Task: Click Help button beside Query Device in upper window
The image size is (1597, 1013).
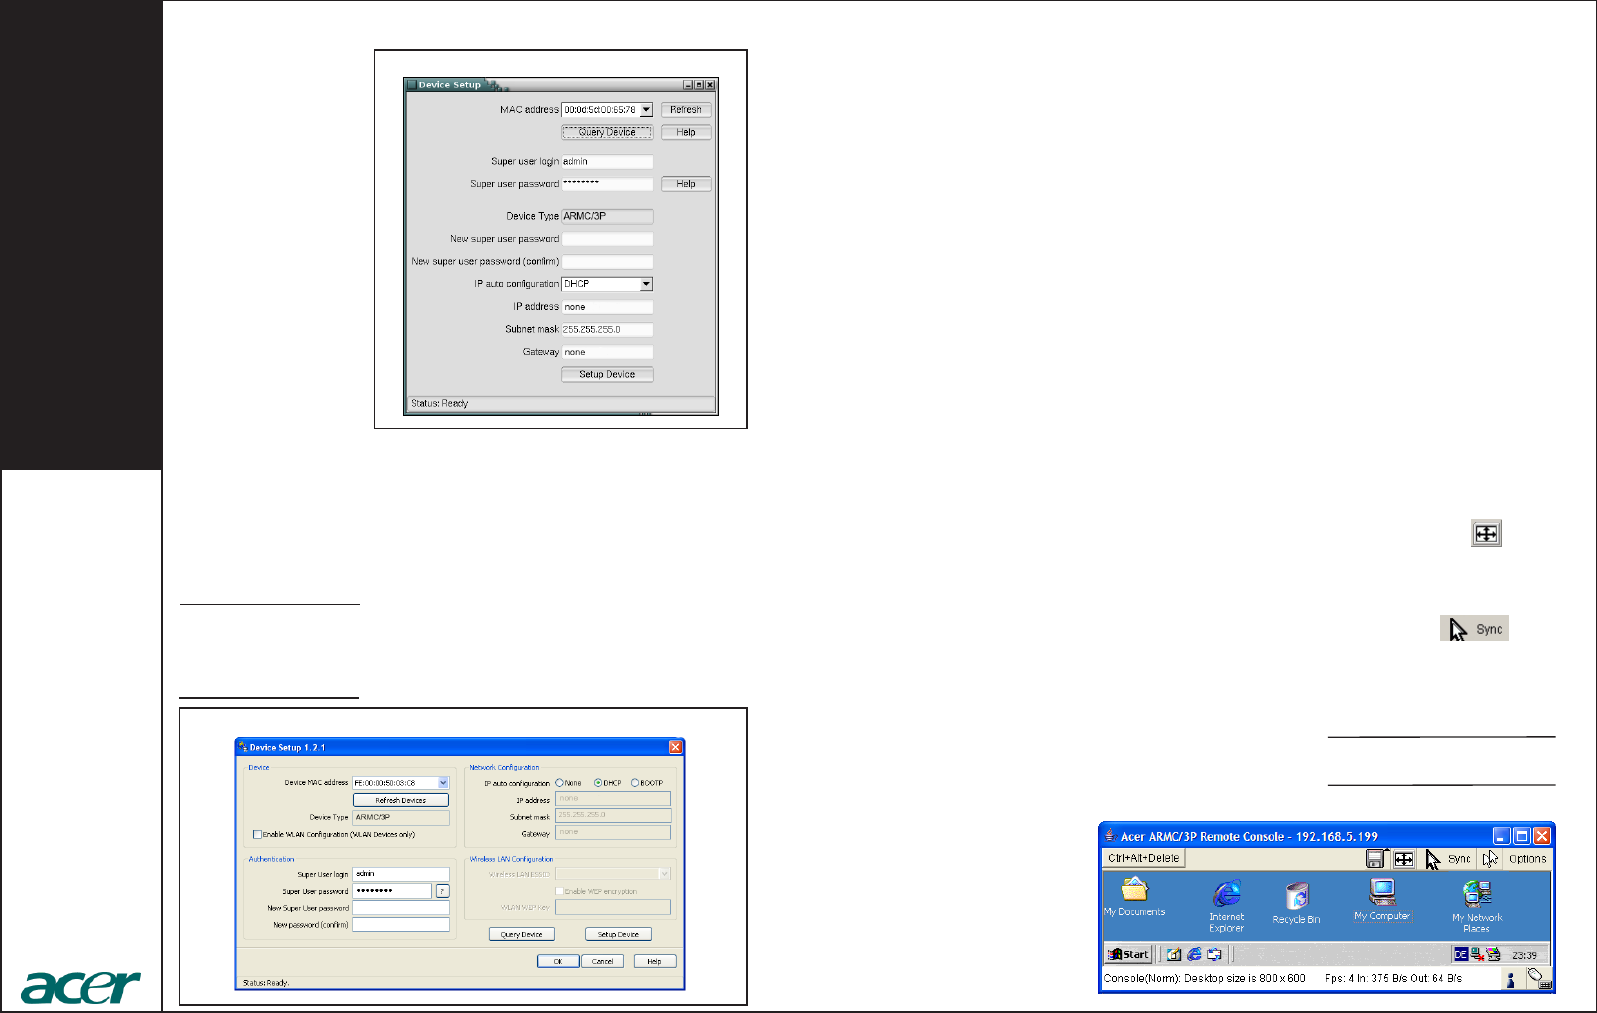Action: 686,132
